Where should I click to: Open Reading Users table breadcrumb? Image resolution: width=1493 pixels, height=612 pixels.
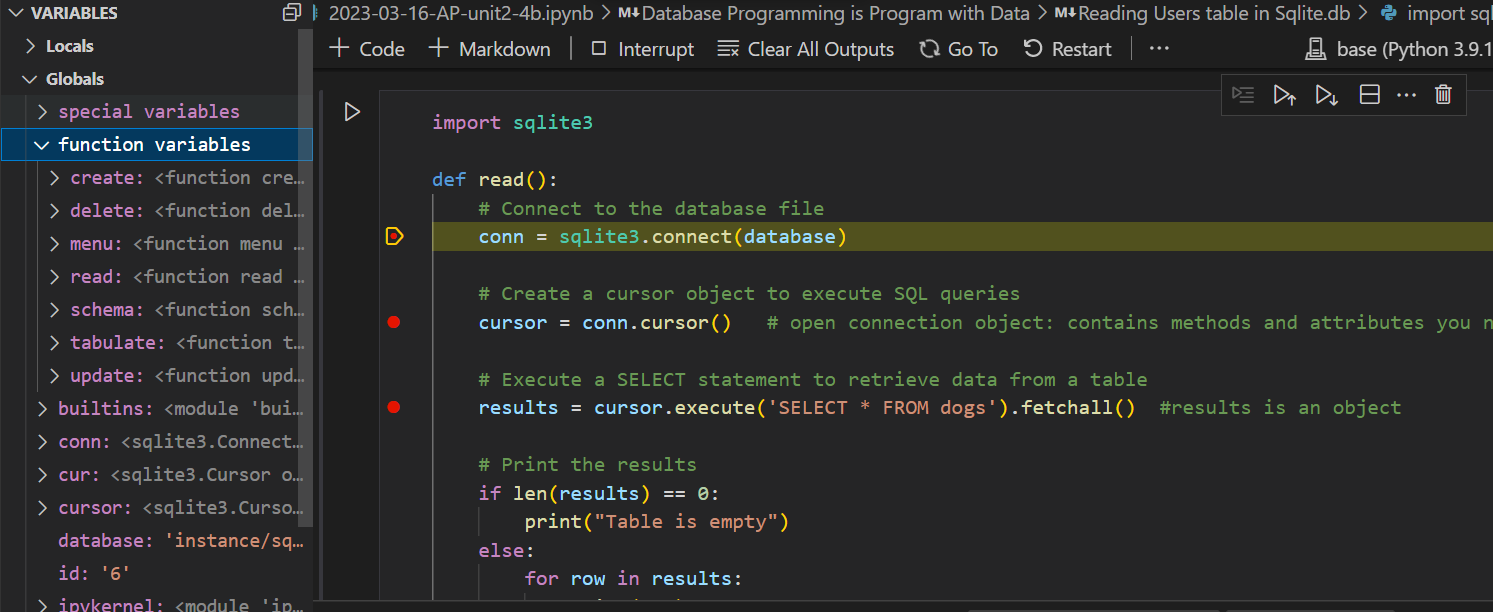[1202, 13]
